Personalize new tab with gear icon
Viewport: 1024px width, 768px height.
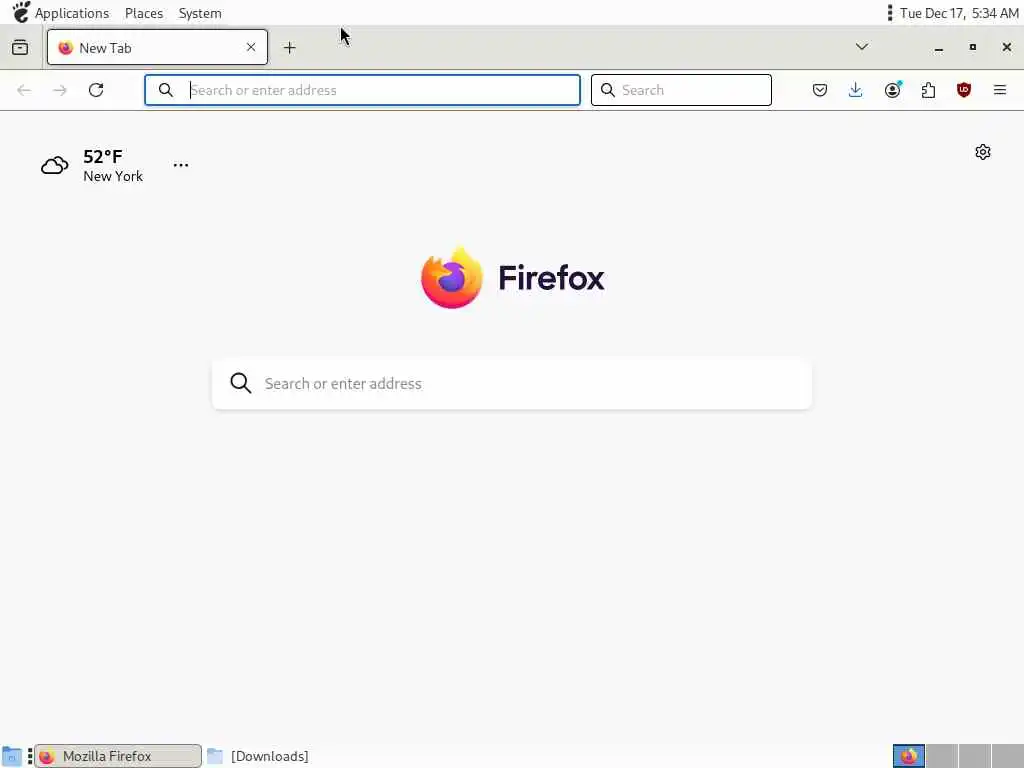tap(983, 152)
